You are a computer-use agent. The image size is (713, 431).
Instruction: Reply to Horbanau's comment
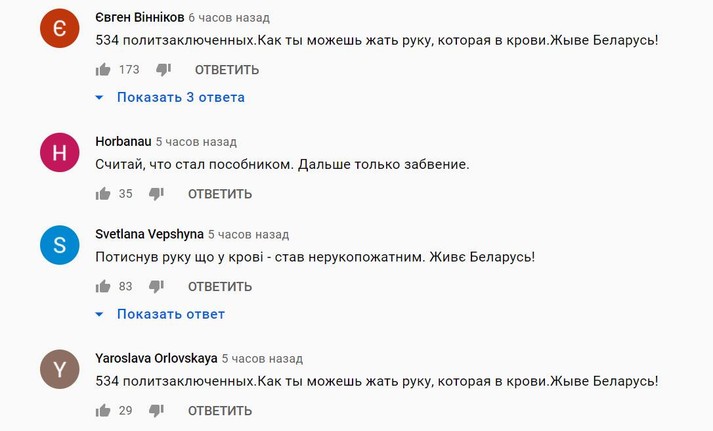220,194
